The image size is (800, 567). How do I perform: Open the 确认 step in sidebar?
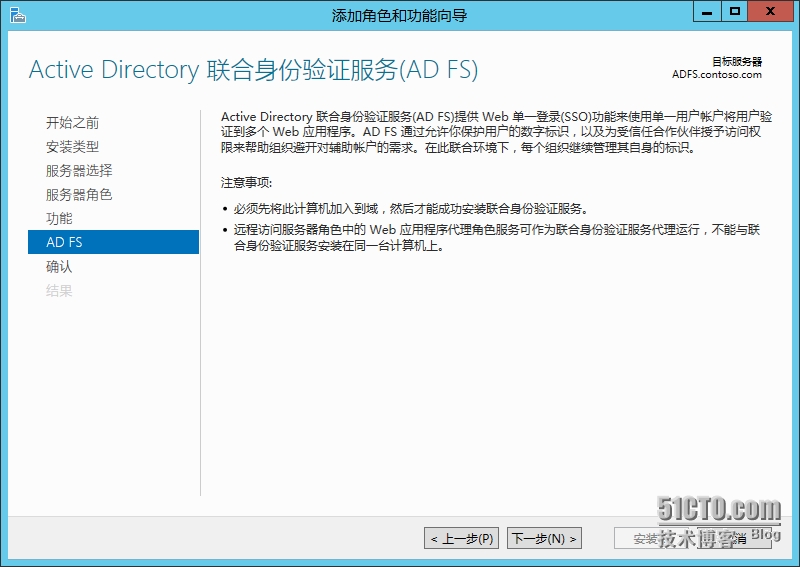(59, 267)
